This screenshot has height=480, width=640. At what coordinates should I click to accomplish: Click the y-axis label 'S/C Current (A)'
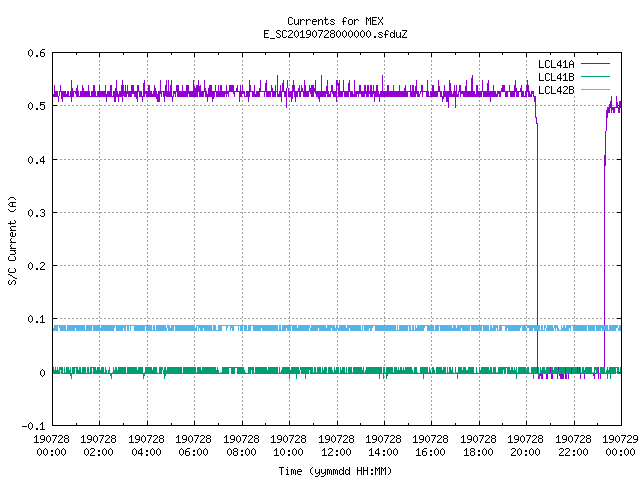12,240
